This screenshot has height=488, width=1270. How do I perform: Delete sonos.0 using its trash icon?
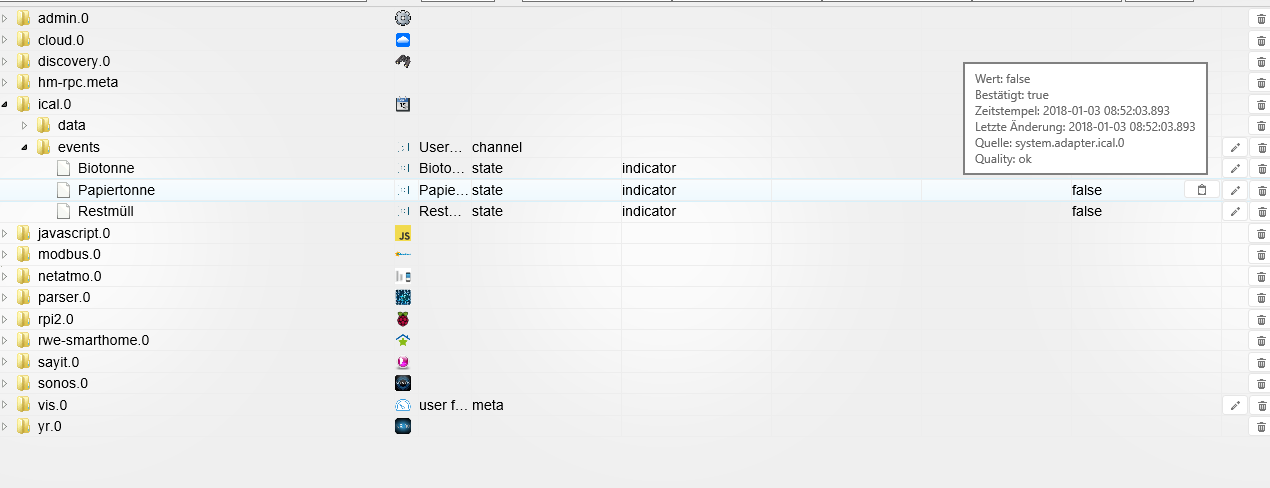coord(1261,383)
